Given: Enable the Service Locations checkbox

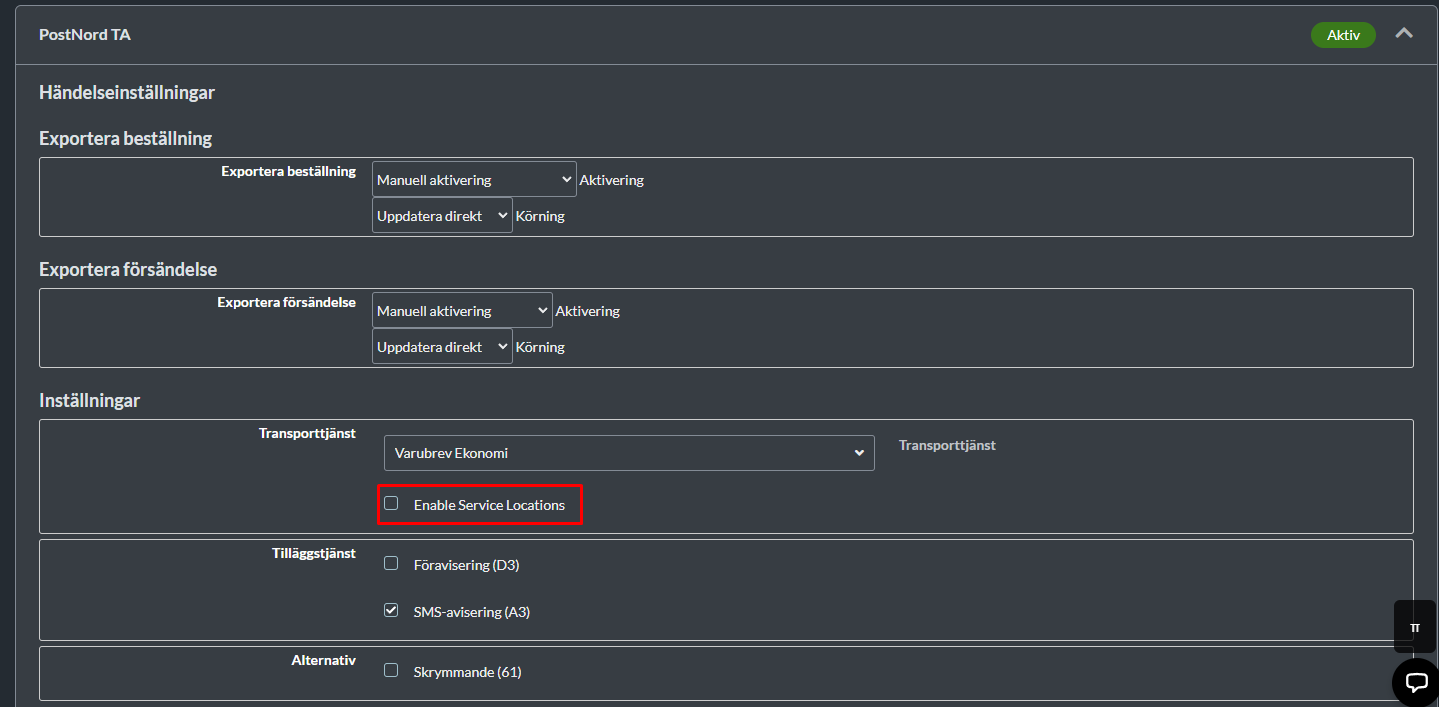Looking at the screenshot, I should tap(391, 504).
